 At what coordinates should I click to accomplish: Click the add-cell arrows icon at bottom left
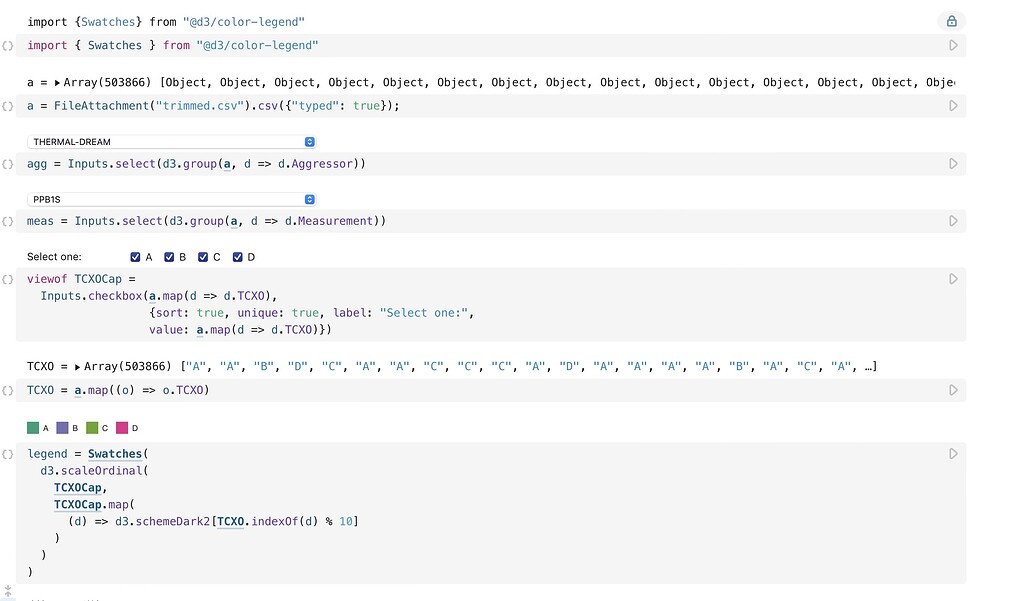(x=10, y=592)
